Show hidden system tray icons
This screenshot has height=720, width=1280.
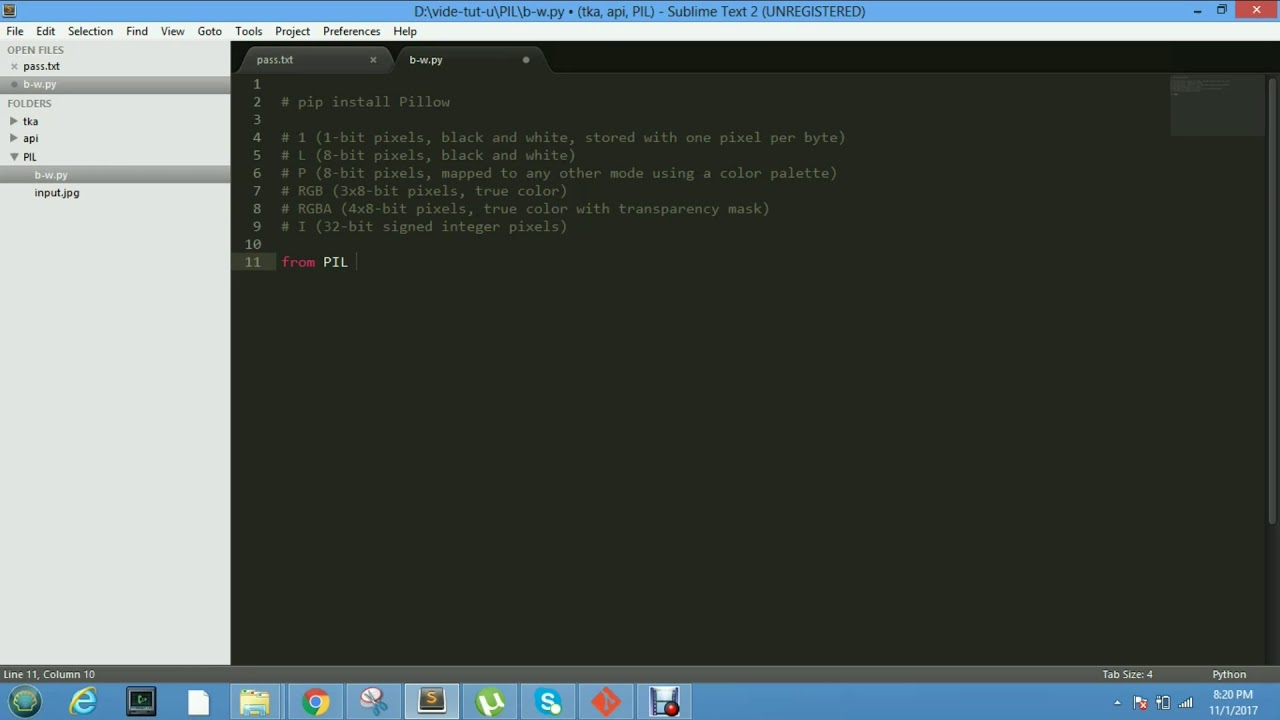(1117, 703)
